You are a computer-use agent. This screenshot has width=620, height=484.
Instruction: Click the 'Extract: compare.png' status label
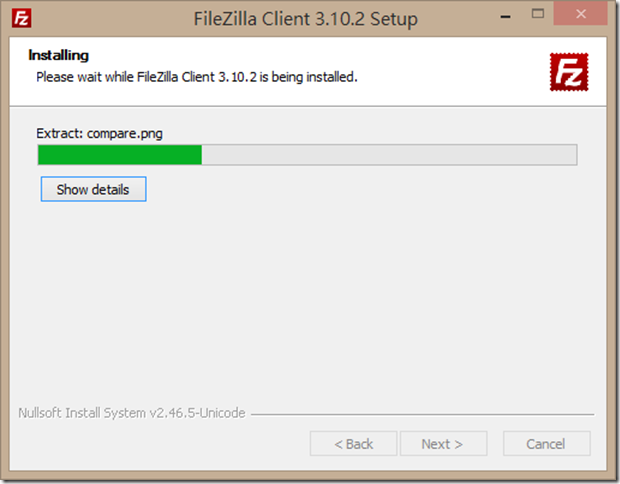(x=99, y=134)
